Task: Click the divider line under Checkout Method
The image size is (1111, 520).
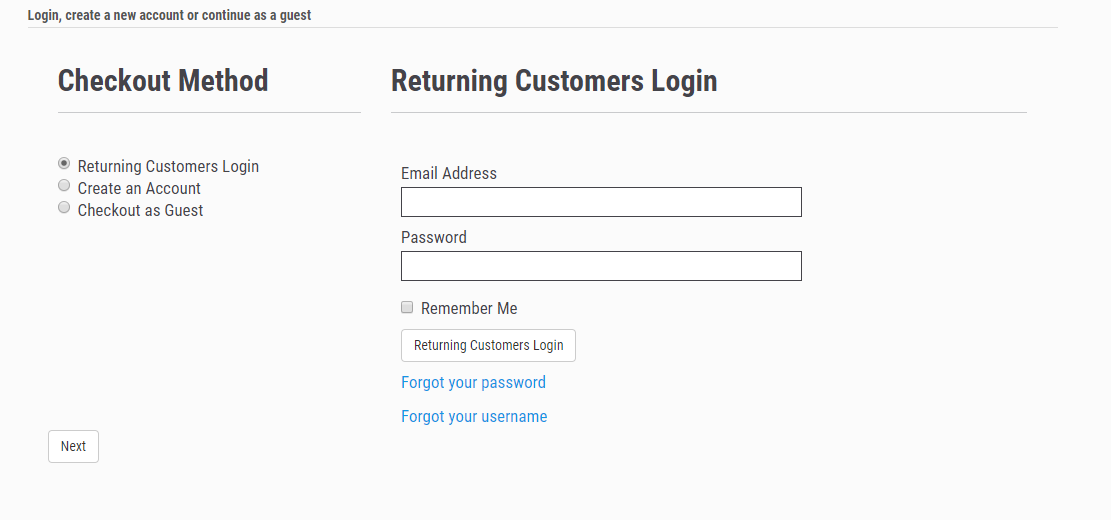Action: [x=209, y=113]
